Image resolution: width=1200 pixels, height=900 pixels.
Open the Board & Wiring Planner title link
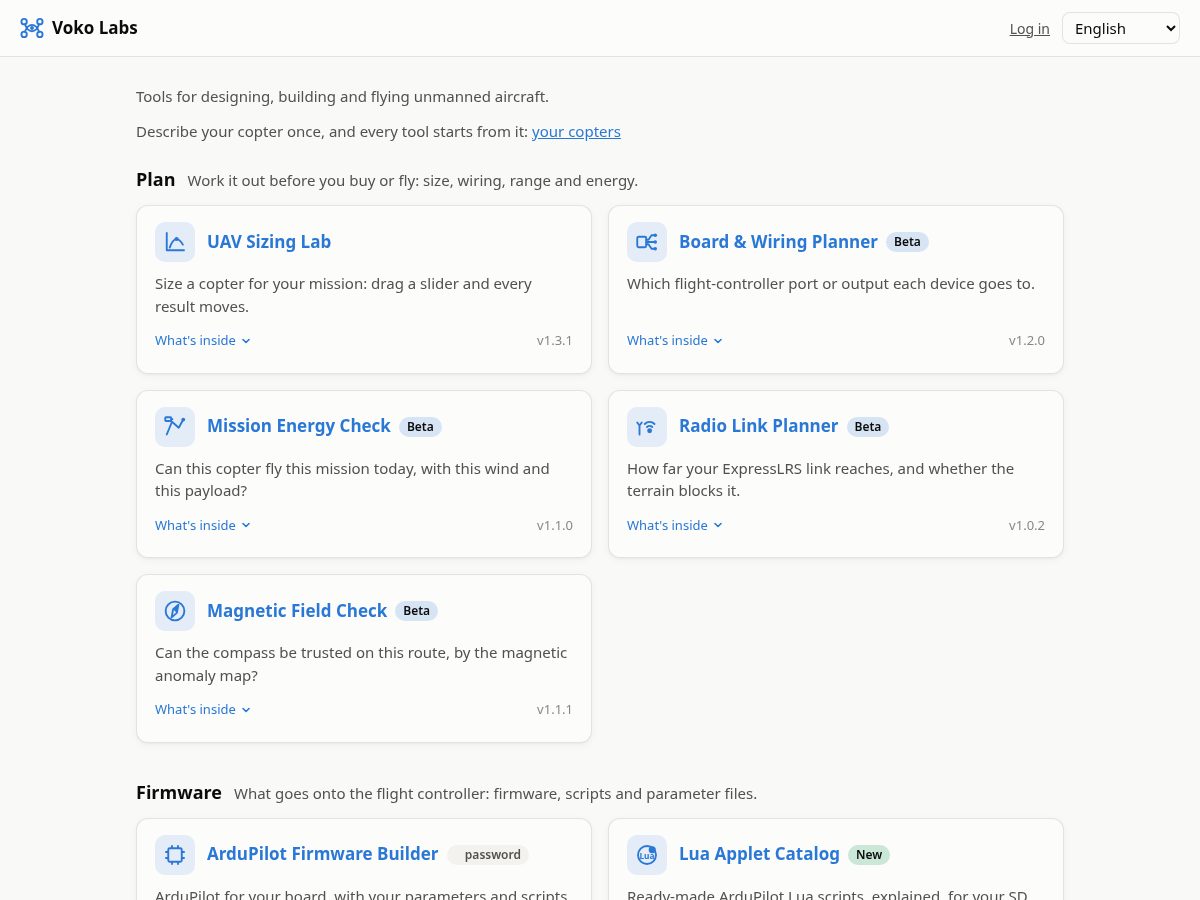(778, 242)
